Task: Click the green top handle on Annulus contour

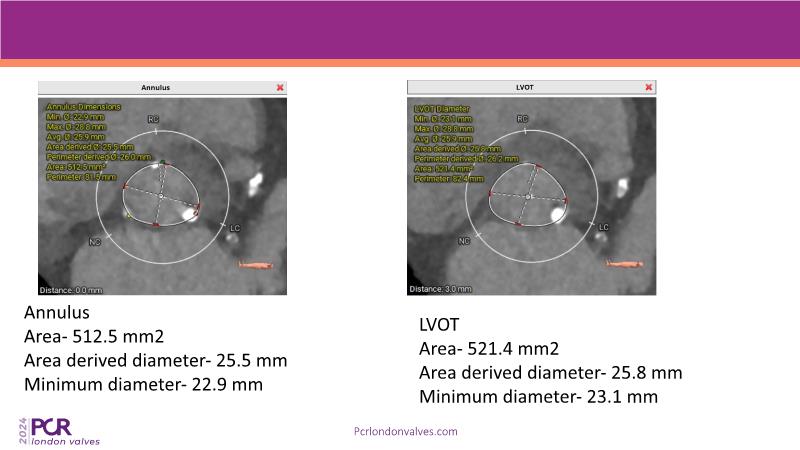Action: pyautogui.click(x=162, y=160)
